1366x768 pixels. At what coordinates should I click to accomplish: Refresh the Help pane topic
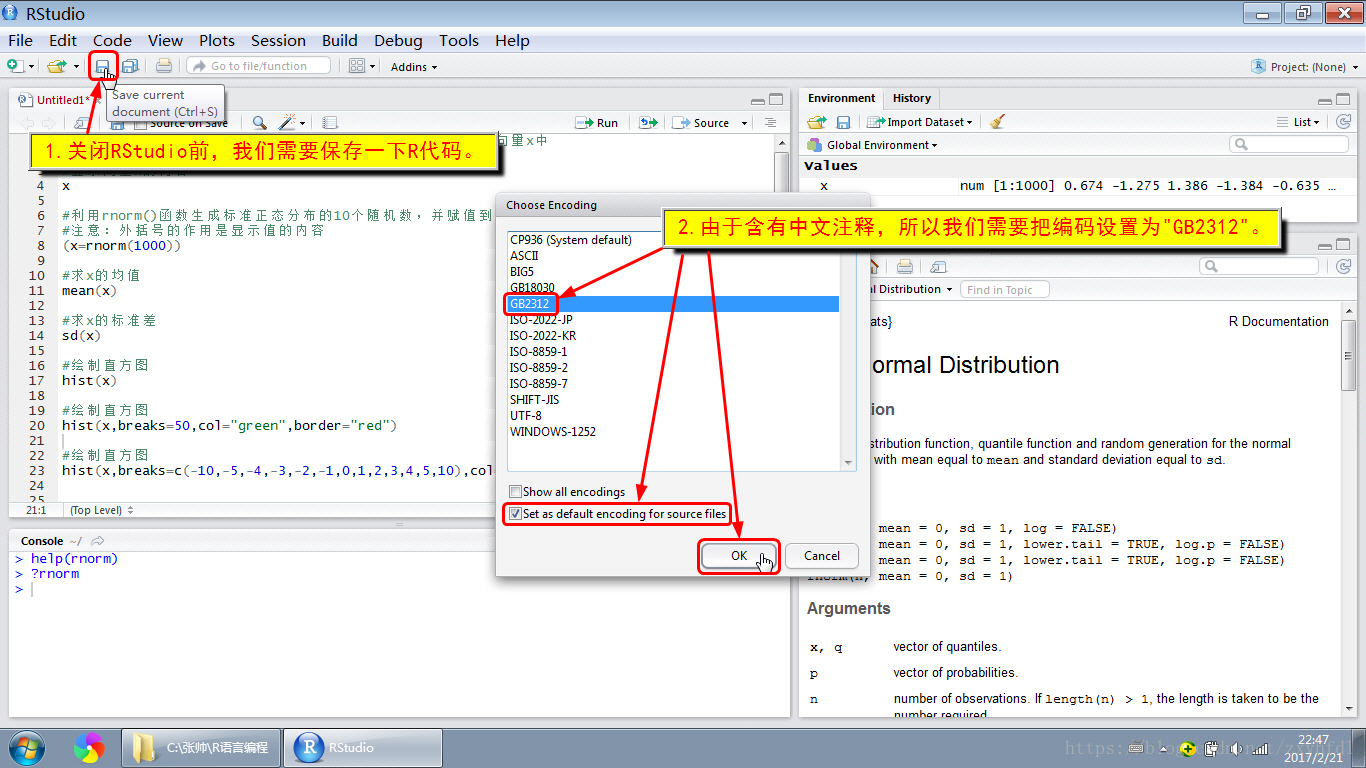[1342, 267]
